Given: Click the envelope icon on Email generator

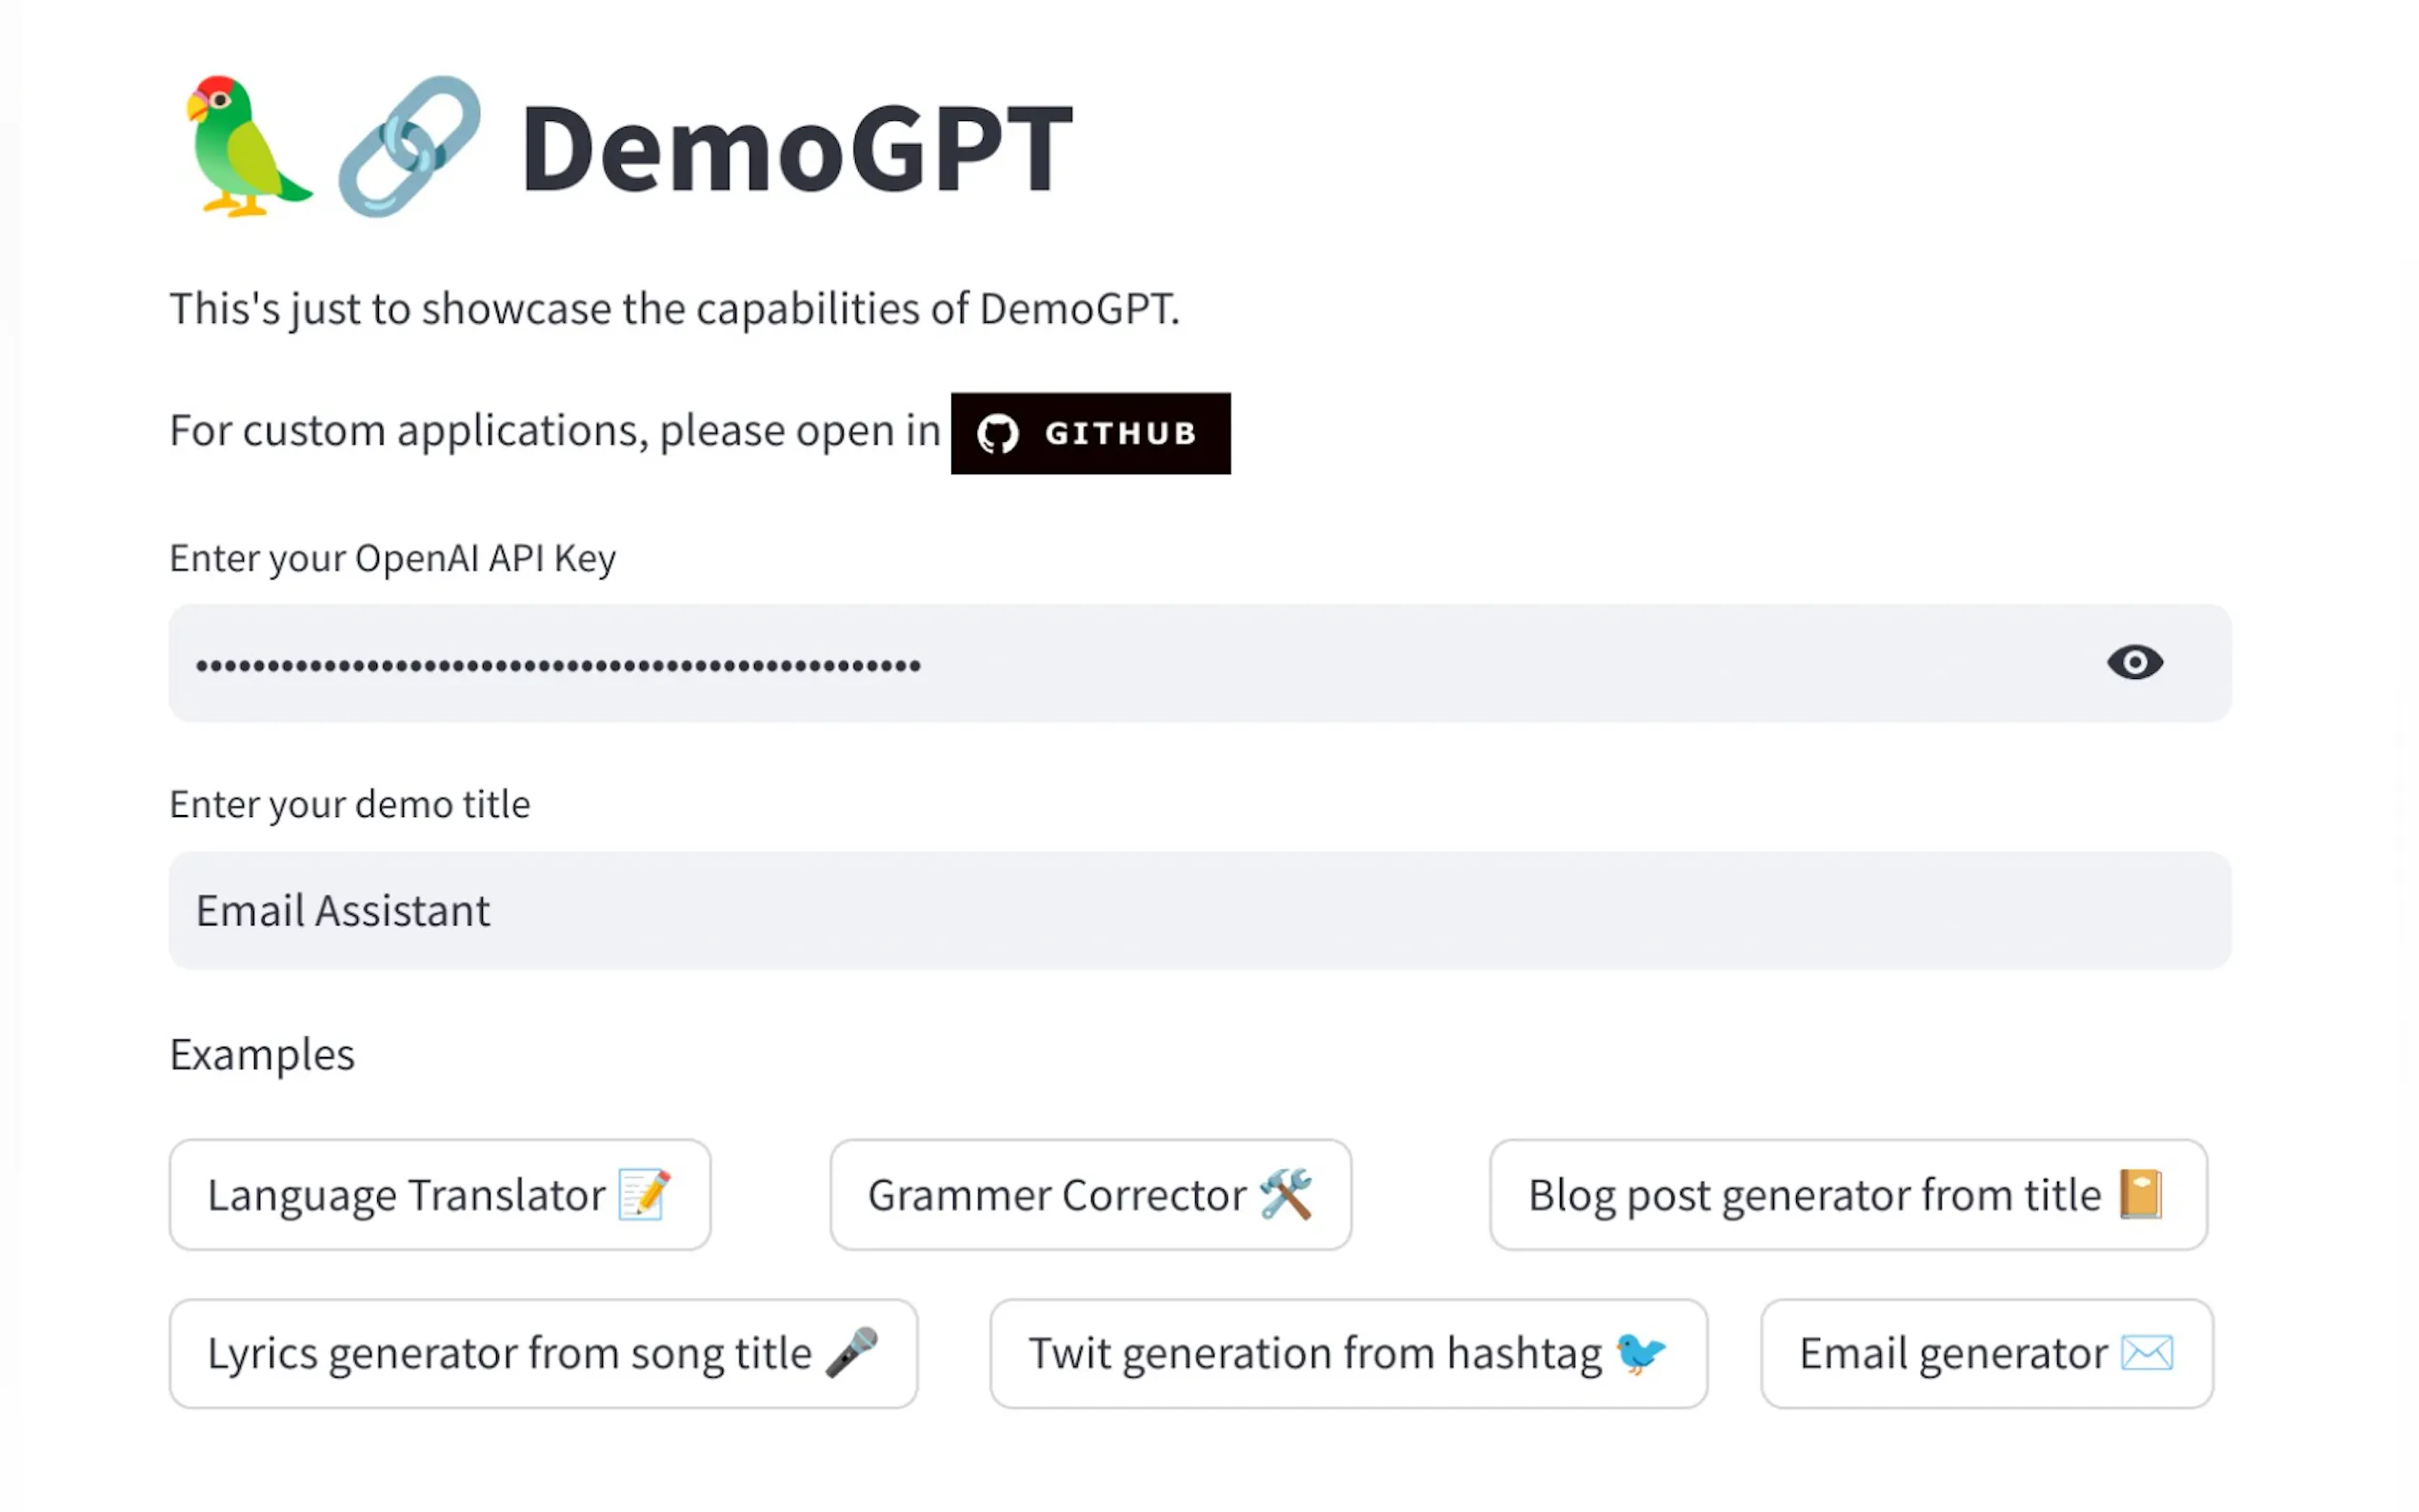Looking at the screenshot, I should pos(2147,1352).
